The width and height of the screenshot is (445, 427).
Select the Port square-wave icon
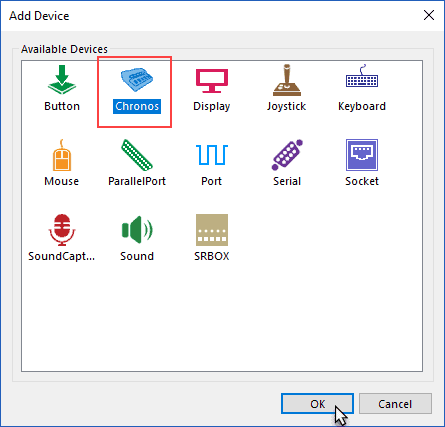[212, 155]
